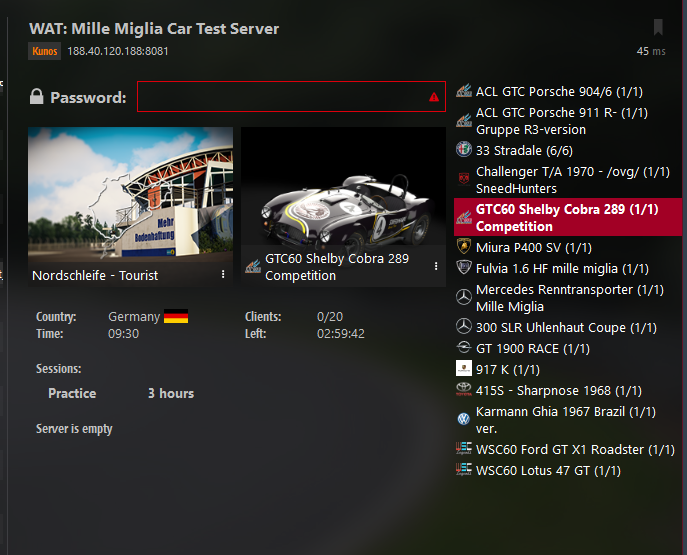The height and width of the screenshot is (555, 687).
Task: Click WSC logo beside Ford GT X1 Roadster
Action: coord(464,448)
